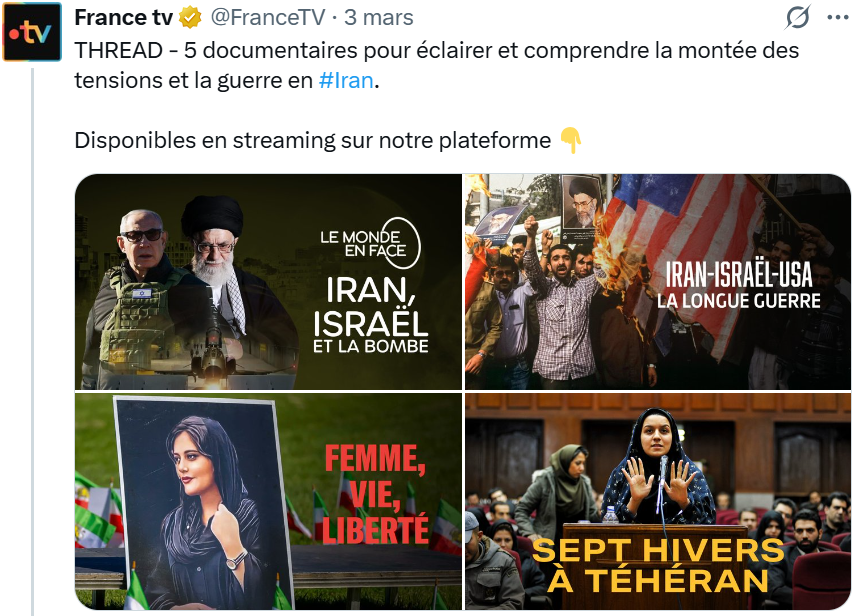Screen dimensions: 855x616
Task: Click the Sept hivers à Téhéran yellow title
Action: pos(658,565)
